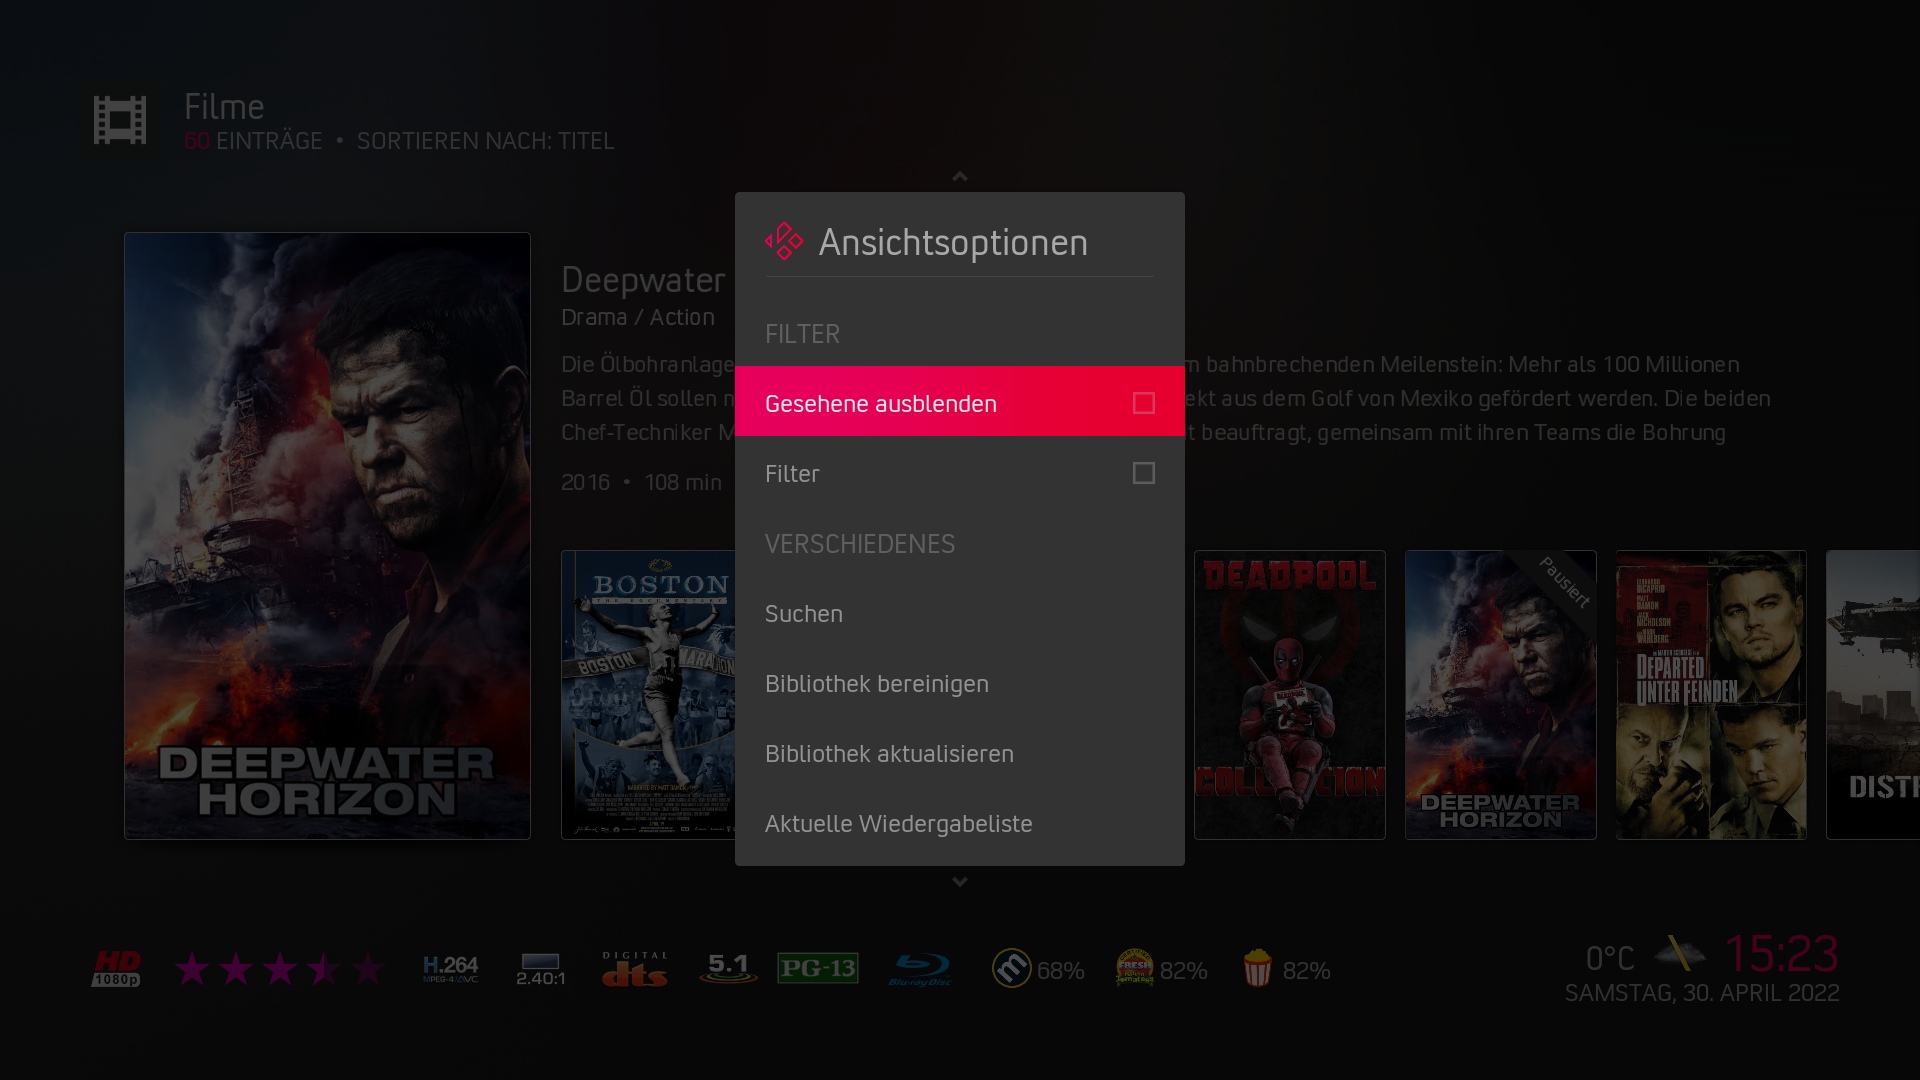1920x1080 pixels.
Task: Click the H.264 codec badge
Action: (450, 968)
